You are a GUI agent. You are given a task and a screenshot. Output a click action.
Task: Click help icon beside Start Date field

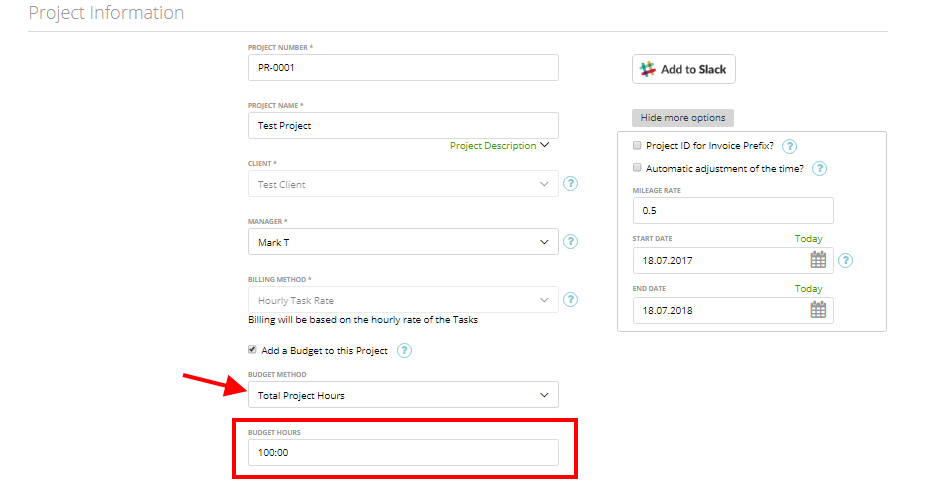pyautogui.click(x=845, y=261)
